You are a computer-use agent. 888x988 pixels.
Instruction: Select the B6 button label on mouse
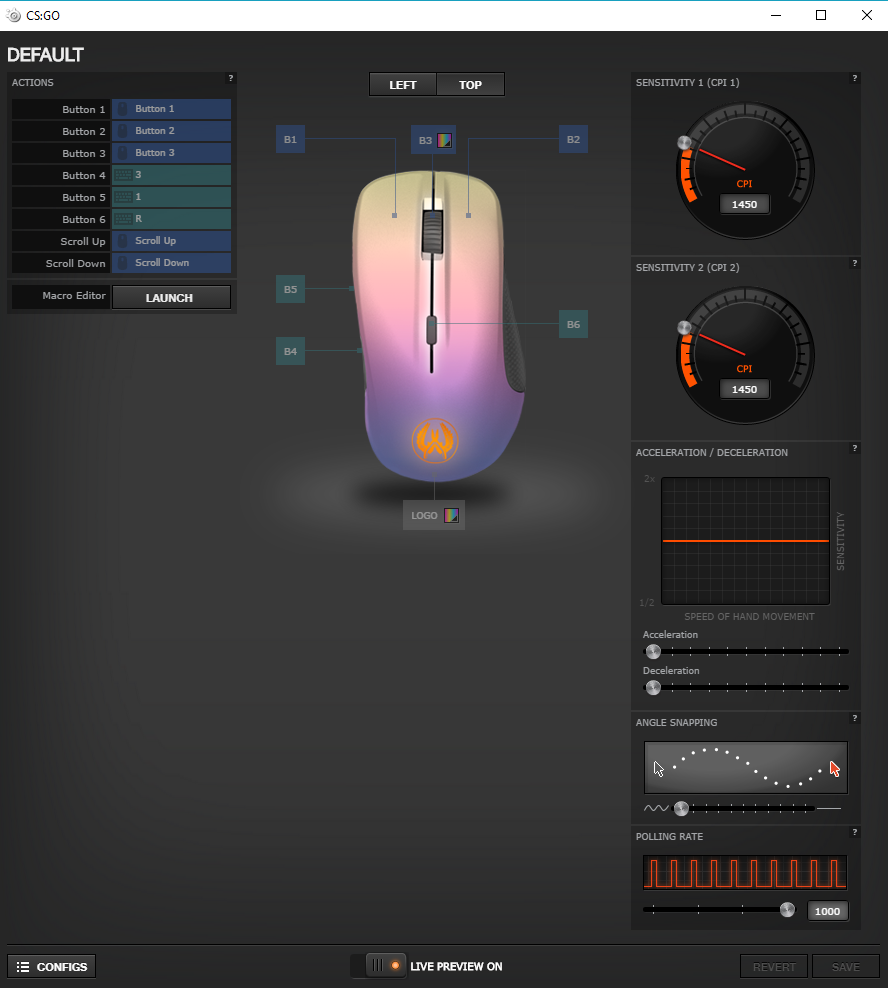click(x=573, y=324)
